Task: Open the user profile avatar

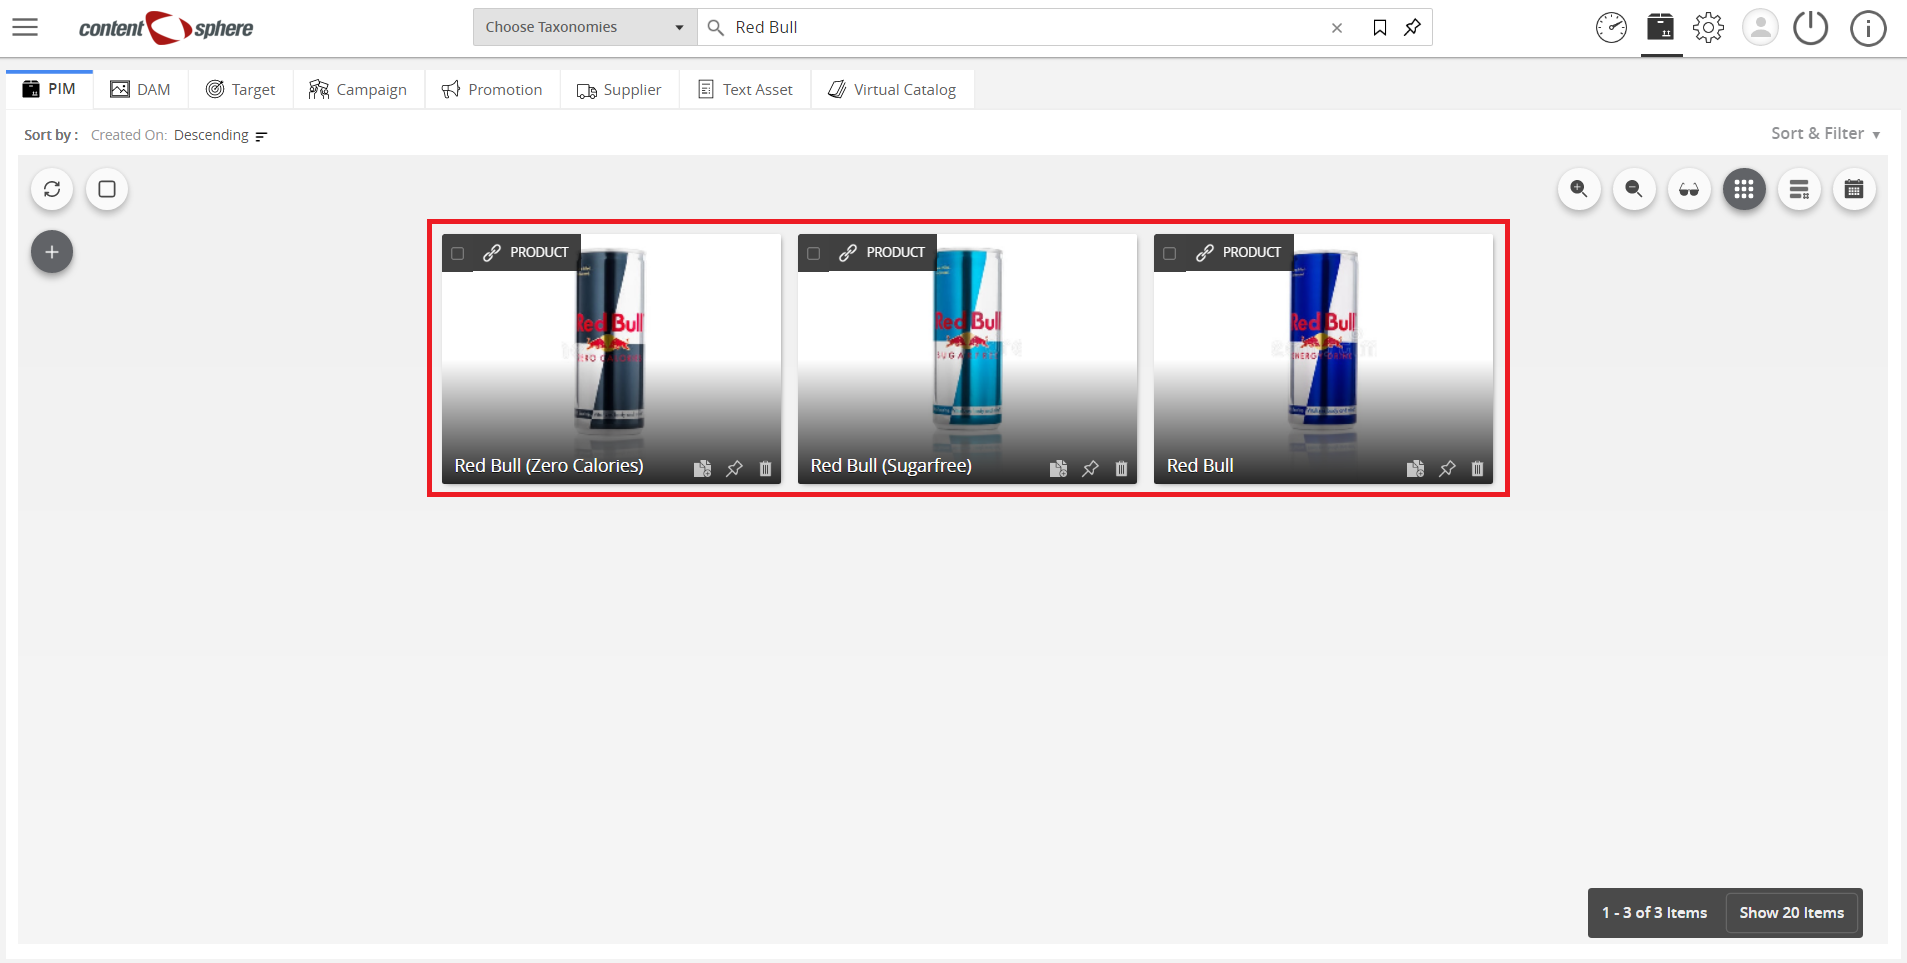Action: point(1760,27)
